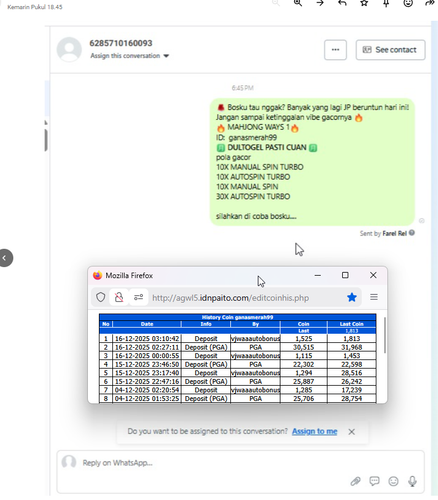Click phone number 6285710160093 header

point(121,43)
